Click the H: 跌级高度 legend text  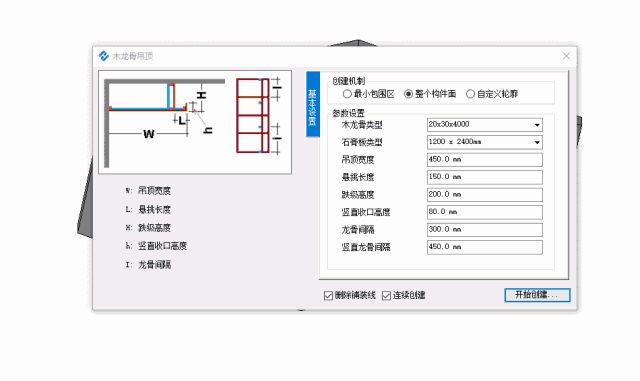pyautogui.click(x=148, y=228)
